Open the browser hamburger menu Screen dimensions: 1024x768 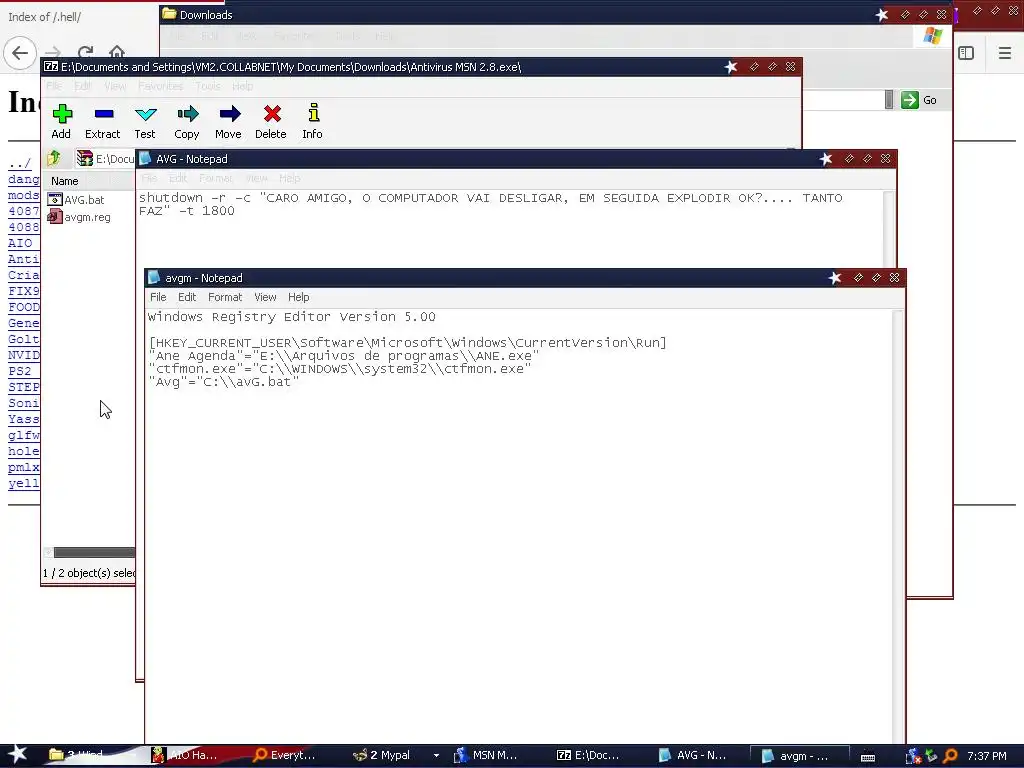click(x=1004, y=53)
